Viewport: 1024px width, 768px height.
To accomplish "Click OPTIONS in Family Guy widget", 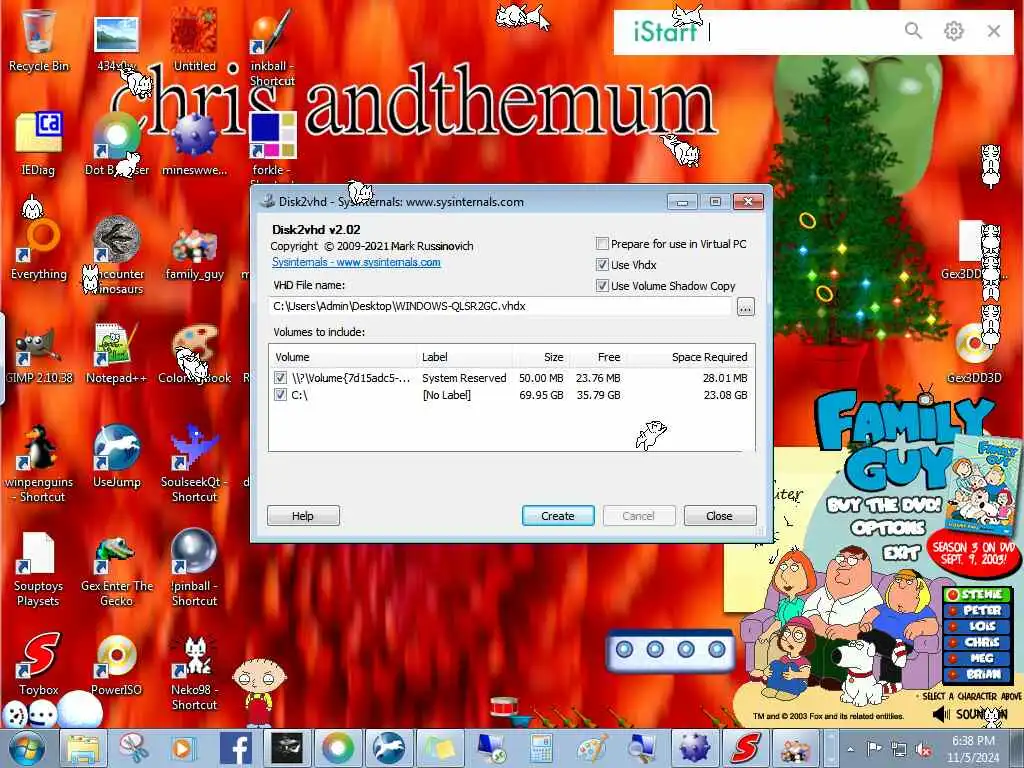I will coord(888,528).
